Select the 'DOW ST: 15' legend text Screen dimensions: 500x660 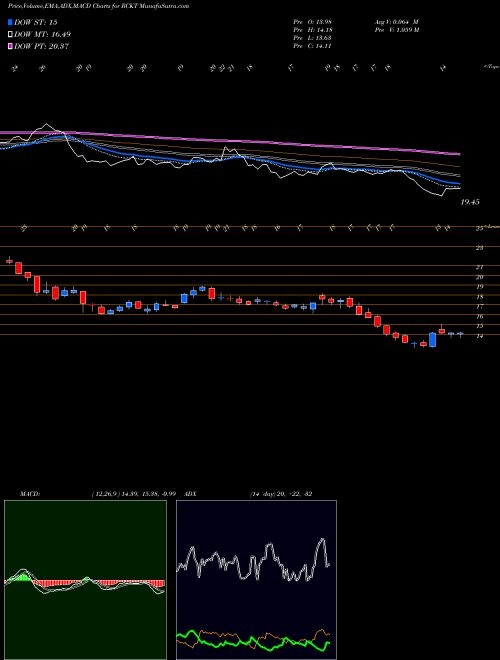(x=36, y=22)
